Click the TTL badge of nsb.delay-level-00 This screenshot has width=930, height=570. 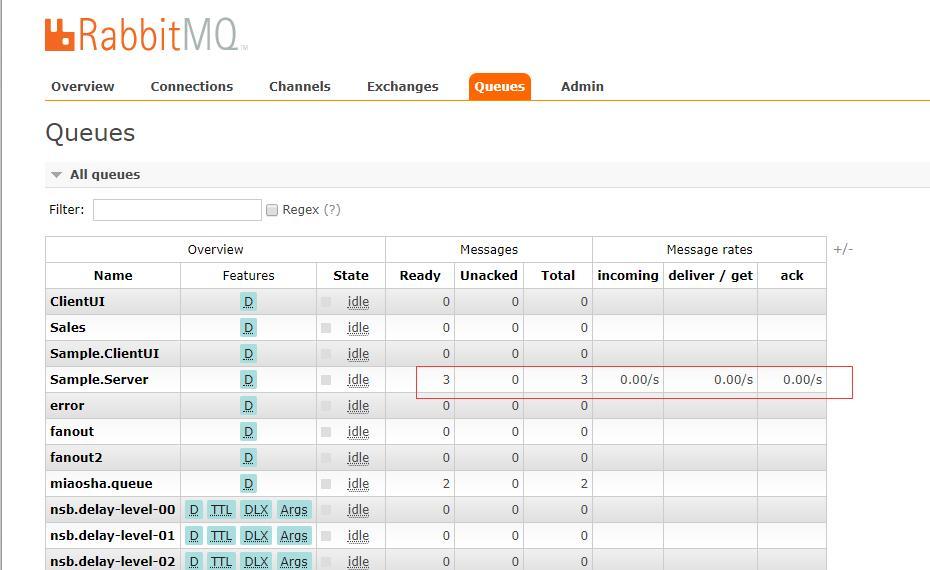(x=221, y=510)
